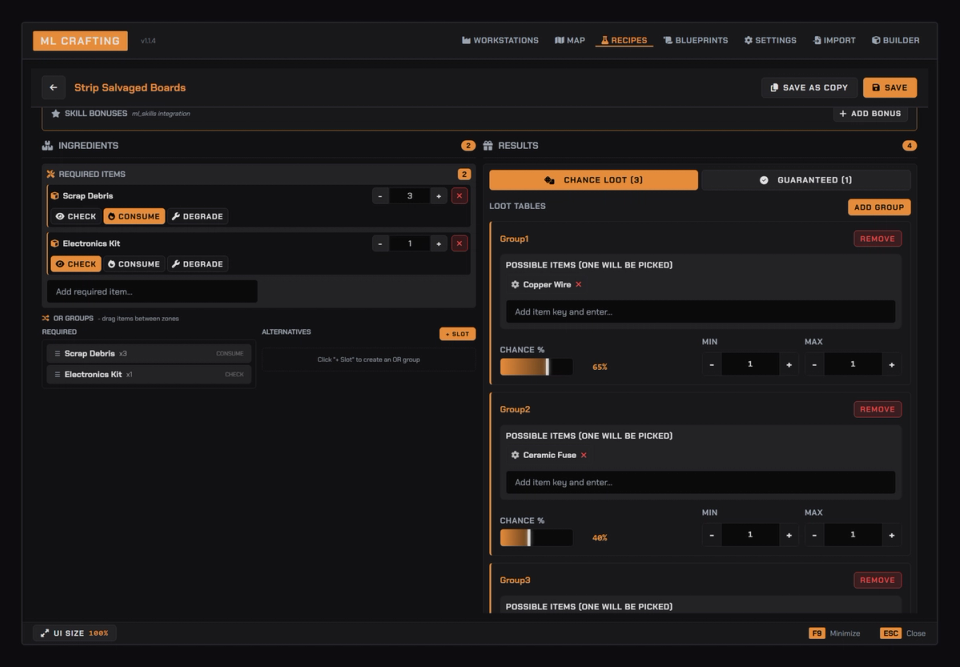Click the Save button
The width and height of the screenshot is (960, 667).
tap(890, 88)
